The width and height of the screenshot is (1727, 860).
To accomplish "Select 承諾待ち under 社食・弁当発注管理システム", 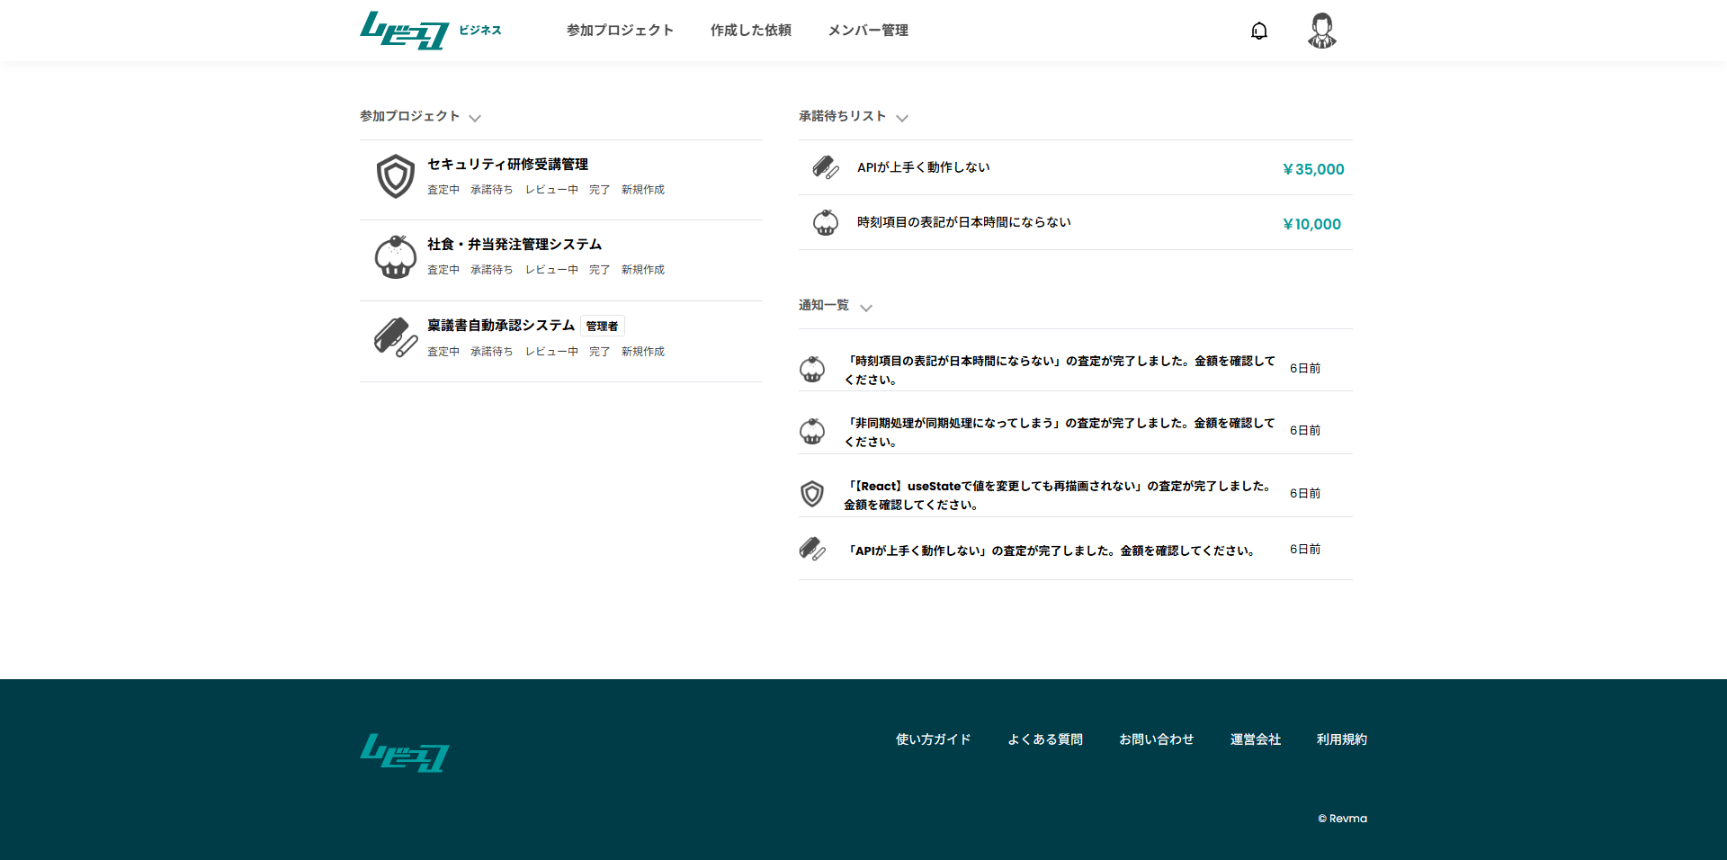I will click(491, 270).
